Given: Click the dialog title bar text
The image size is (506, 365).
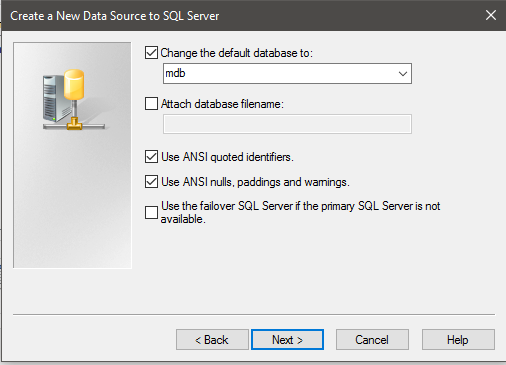Looking at the screenshot, I should pyautogui.click(x=115, y=16).
